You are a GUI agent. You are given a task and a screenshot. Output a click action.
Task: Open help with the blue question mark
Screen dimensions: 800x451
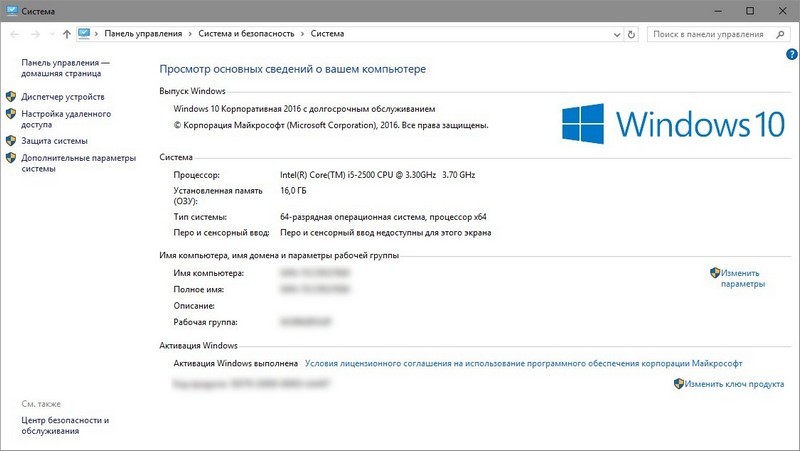[792, 54]
